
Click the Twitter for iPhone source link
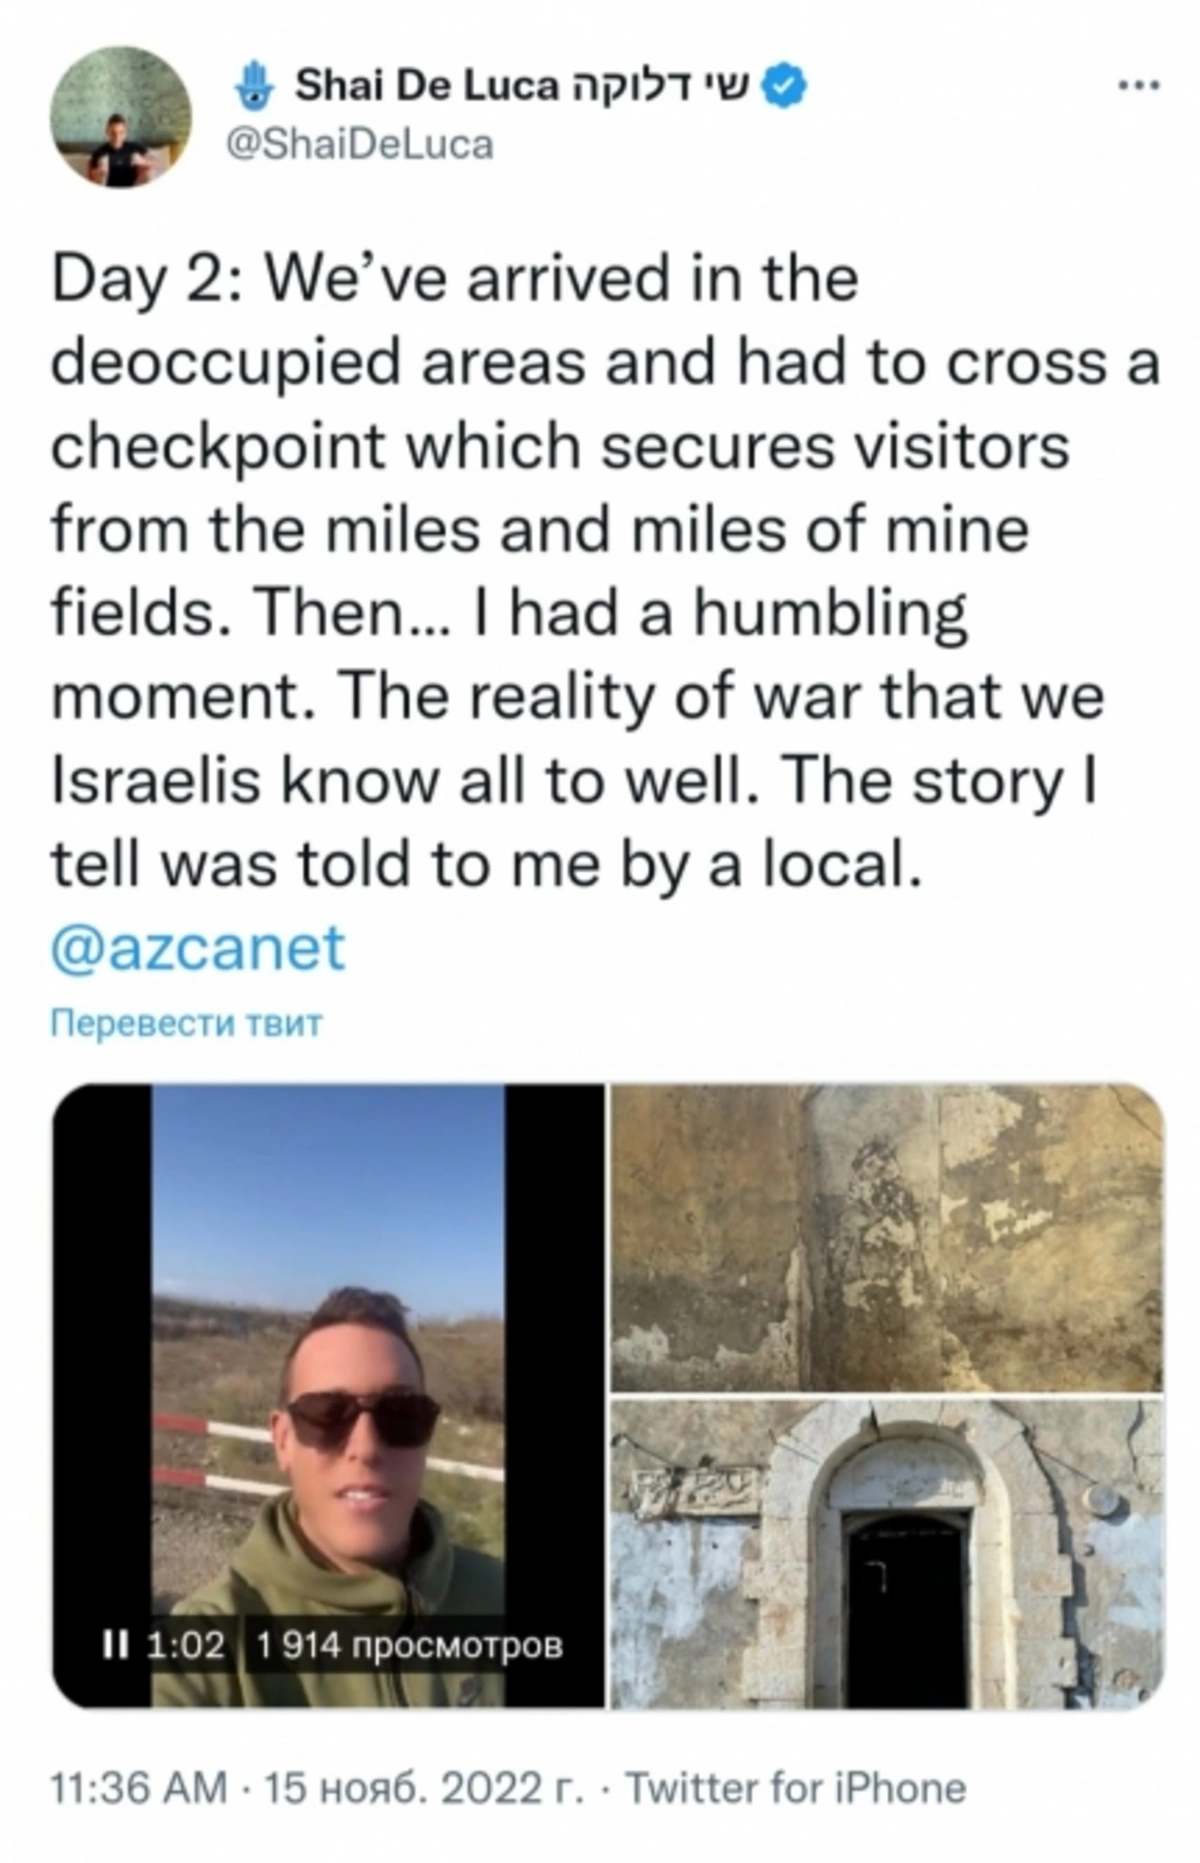tap(796, 1788)
